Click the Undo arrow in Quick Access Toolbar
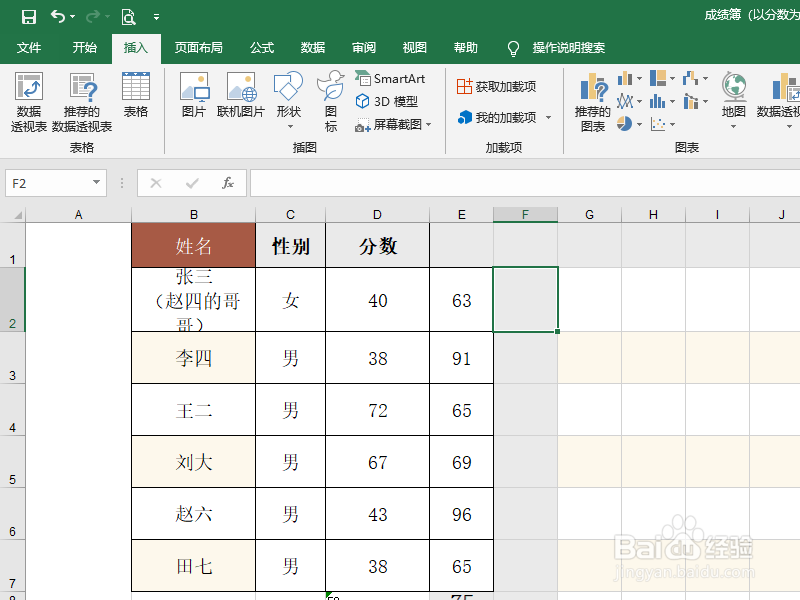This screenshot has height=600, width=800. point(60,14)
